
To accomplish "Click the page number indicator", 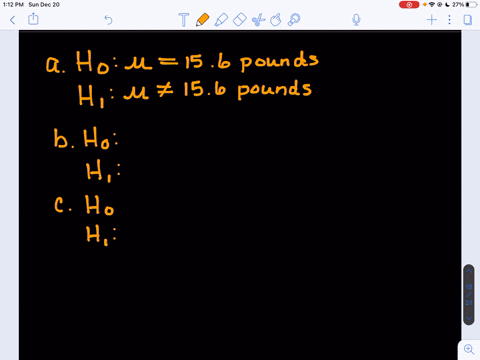I will (469, 295).
